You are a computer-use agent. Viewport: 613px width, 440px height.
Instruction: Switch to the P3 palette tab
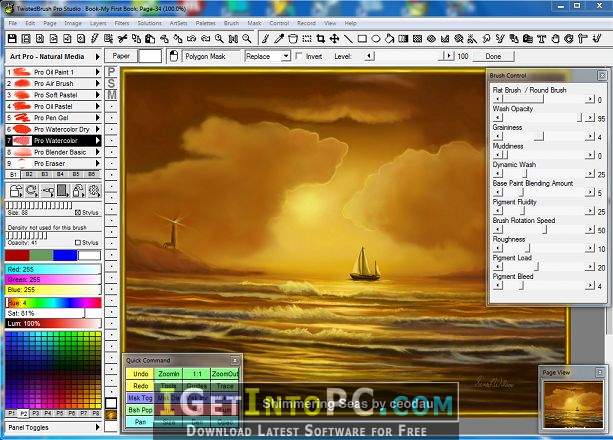(x=36, y=413)
